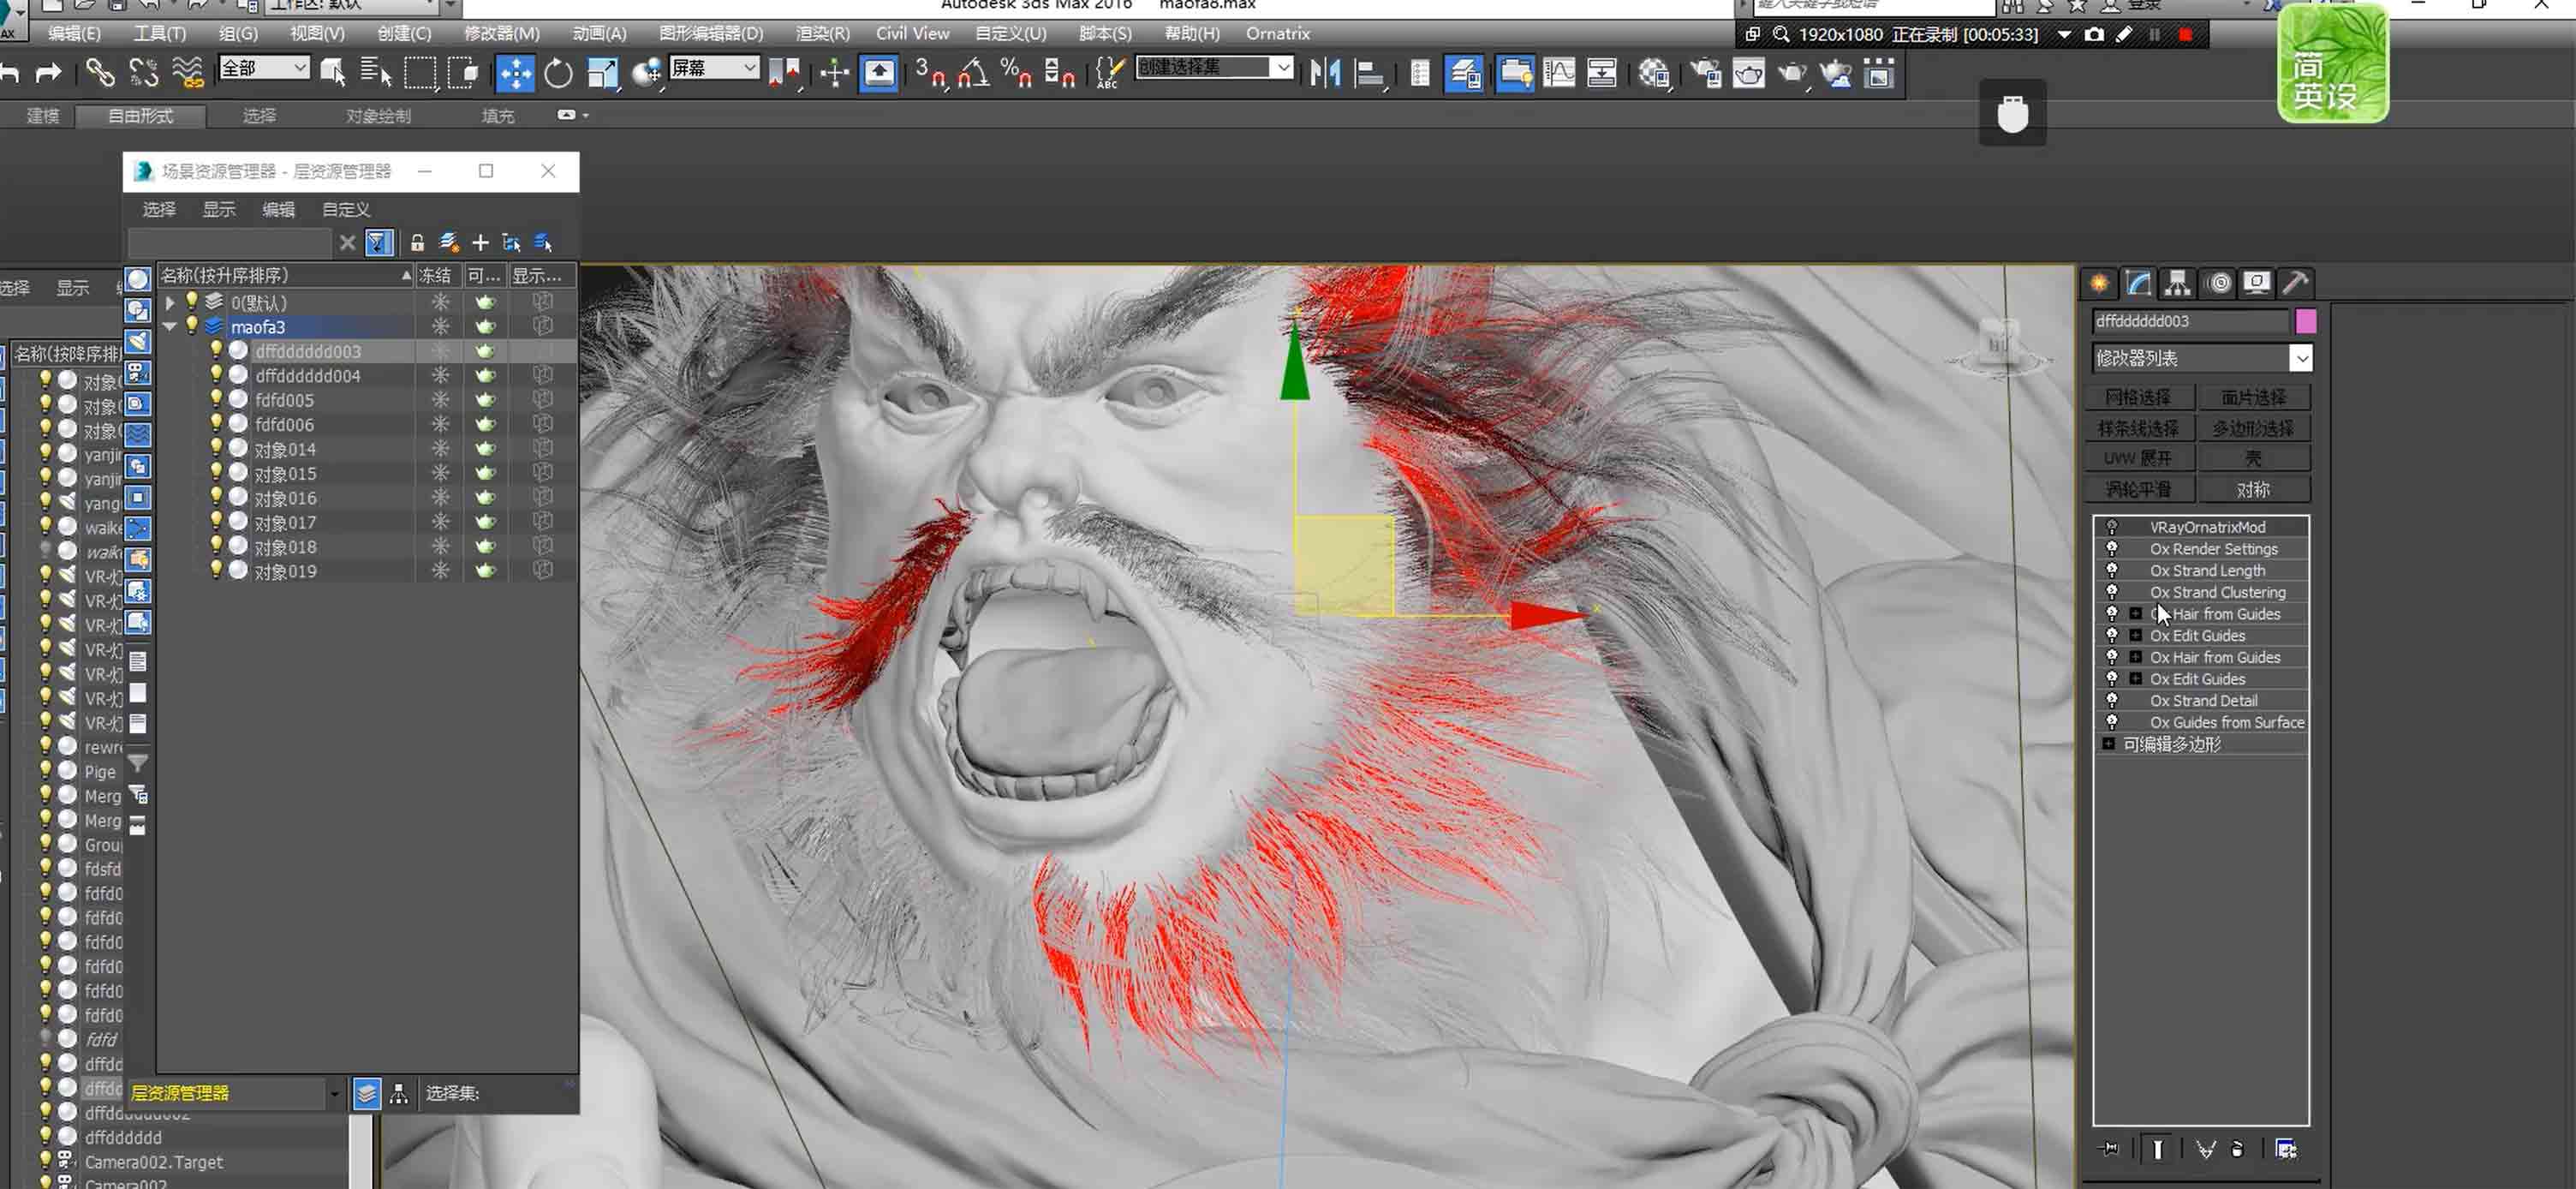Viewport: 2576px width, 1189px height.
Task: Toggle renderable teapot for 对象019 row
Action: tap(485, 570)
